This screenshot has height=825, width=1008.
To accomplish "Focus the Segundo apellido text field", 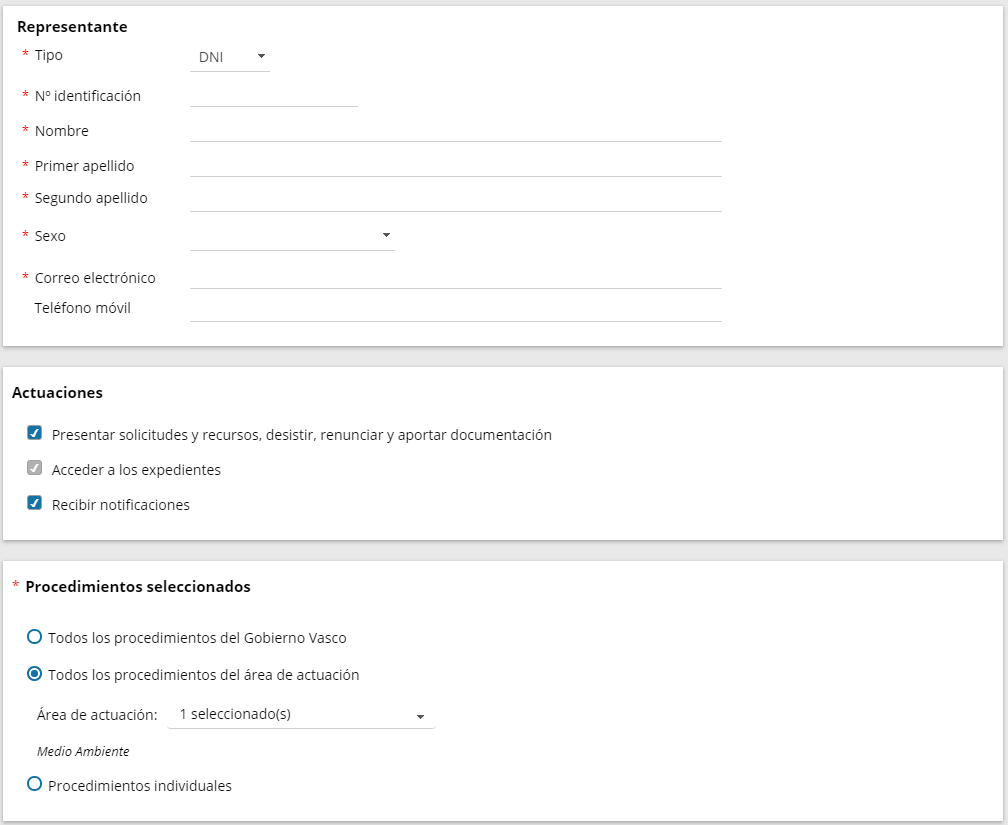I will [x=455, y=199].
